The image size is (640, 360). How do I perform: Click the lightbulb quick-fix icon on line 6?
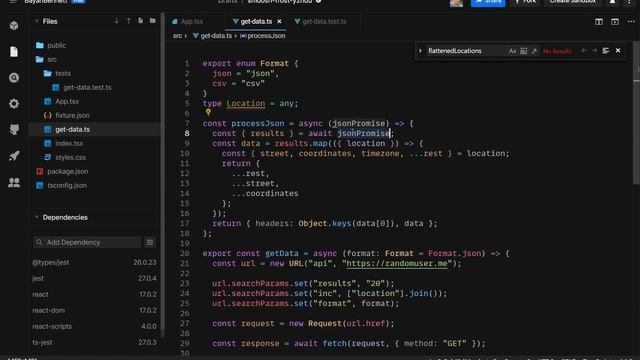(x=208, y=112)
